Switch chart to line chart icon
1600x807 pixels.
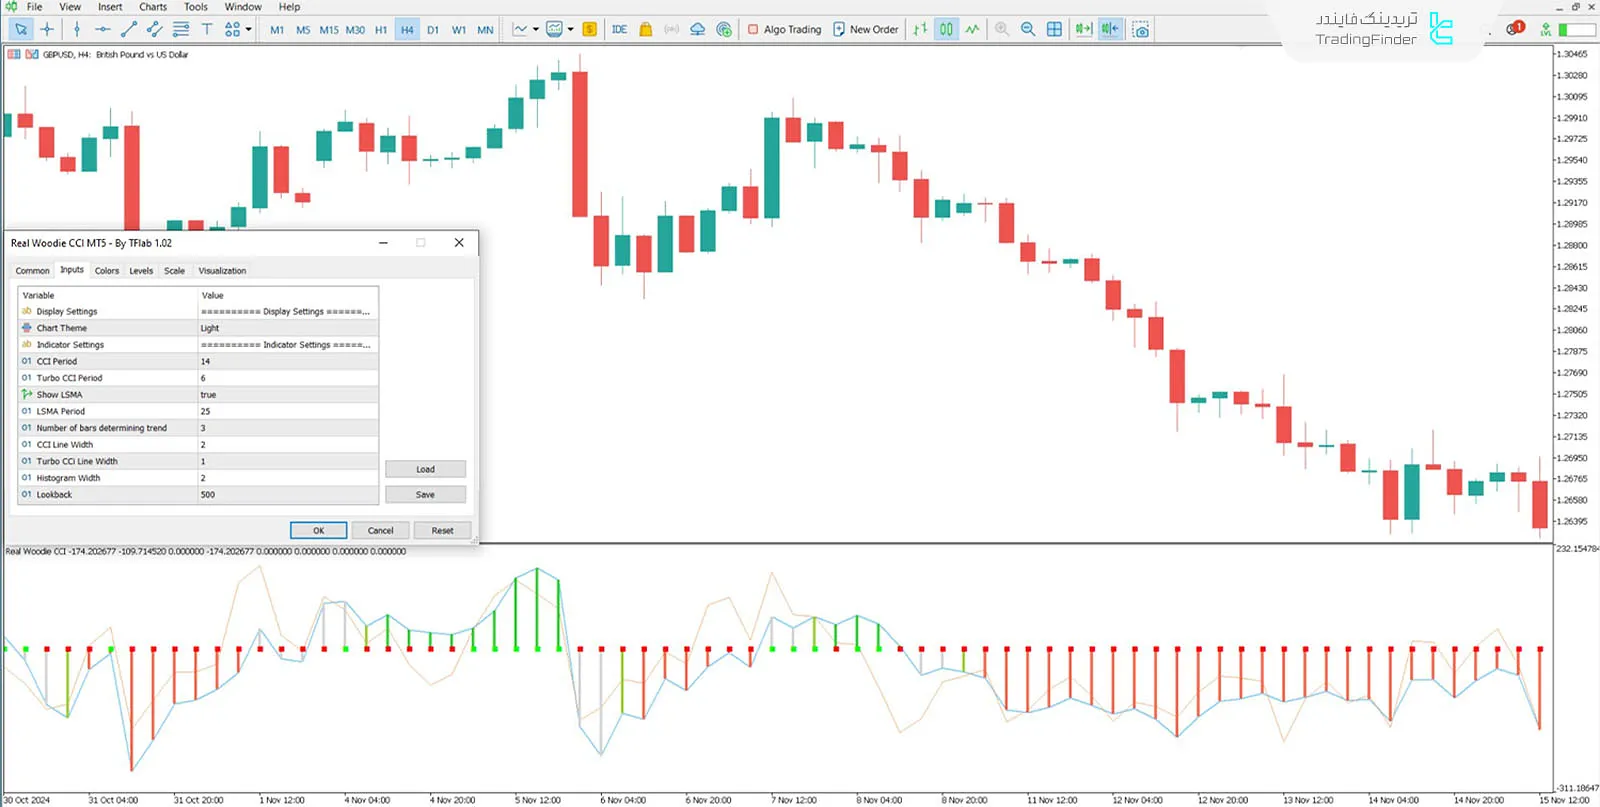click(x=972, y=29)
